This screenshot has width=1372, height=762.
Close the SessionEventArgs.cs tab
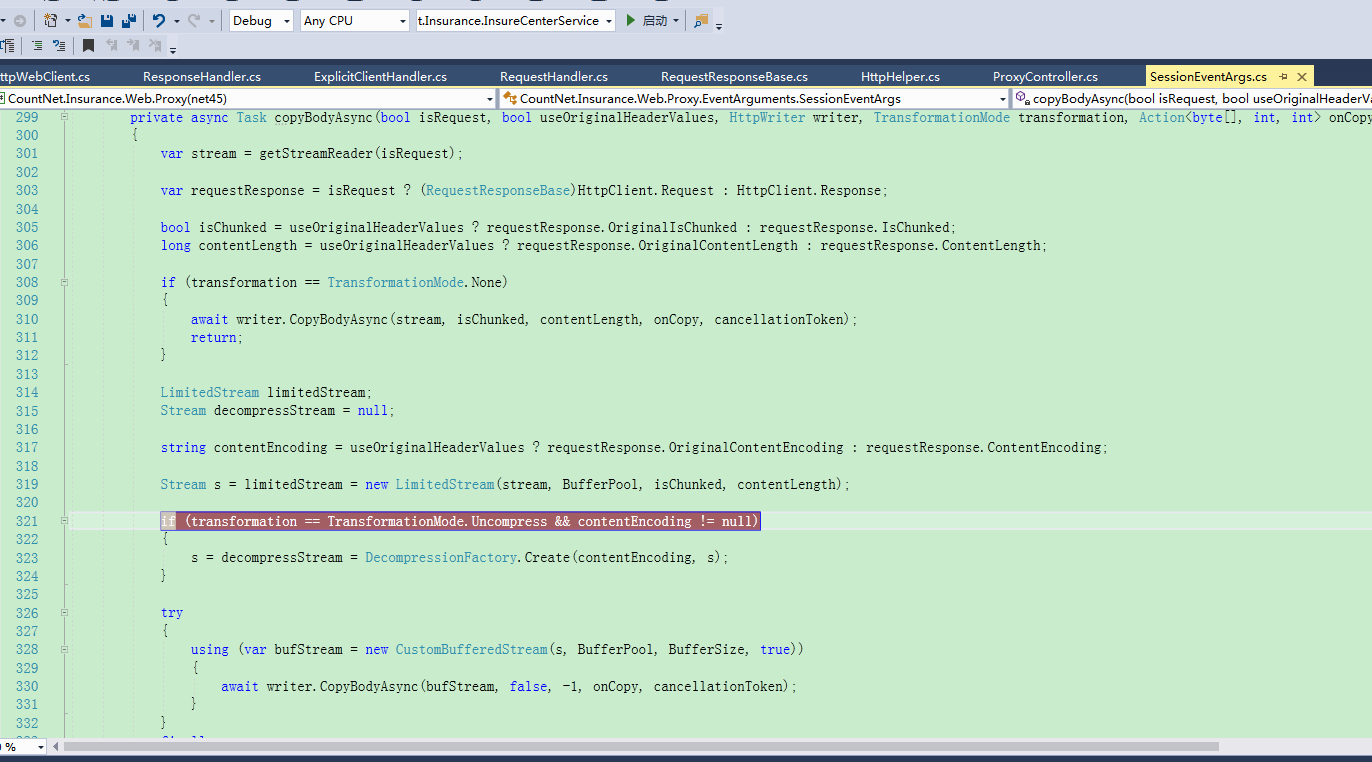[x=1301, y=76]
